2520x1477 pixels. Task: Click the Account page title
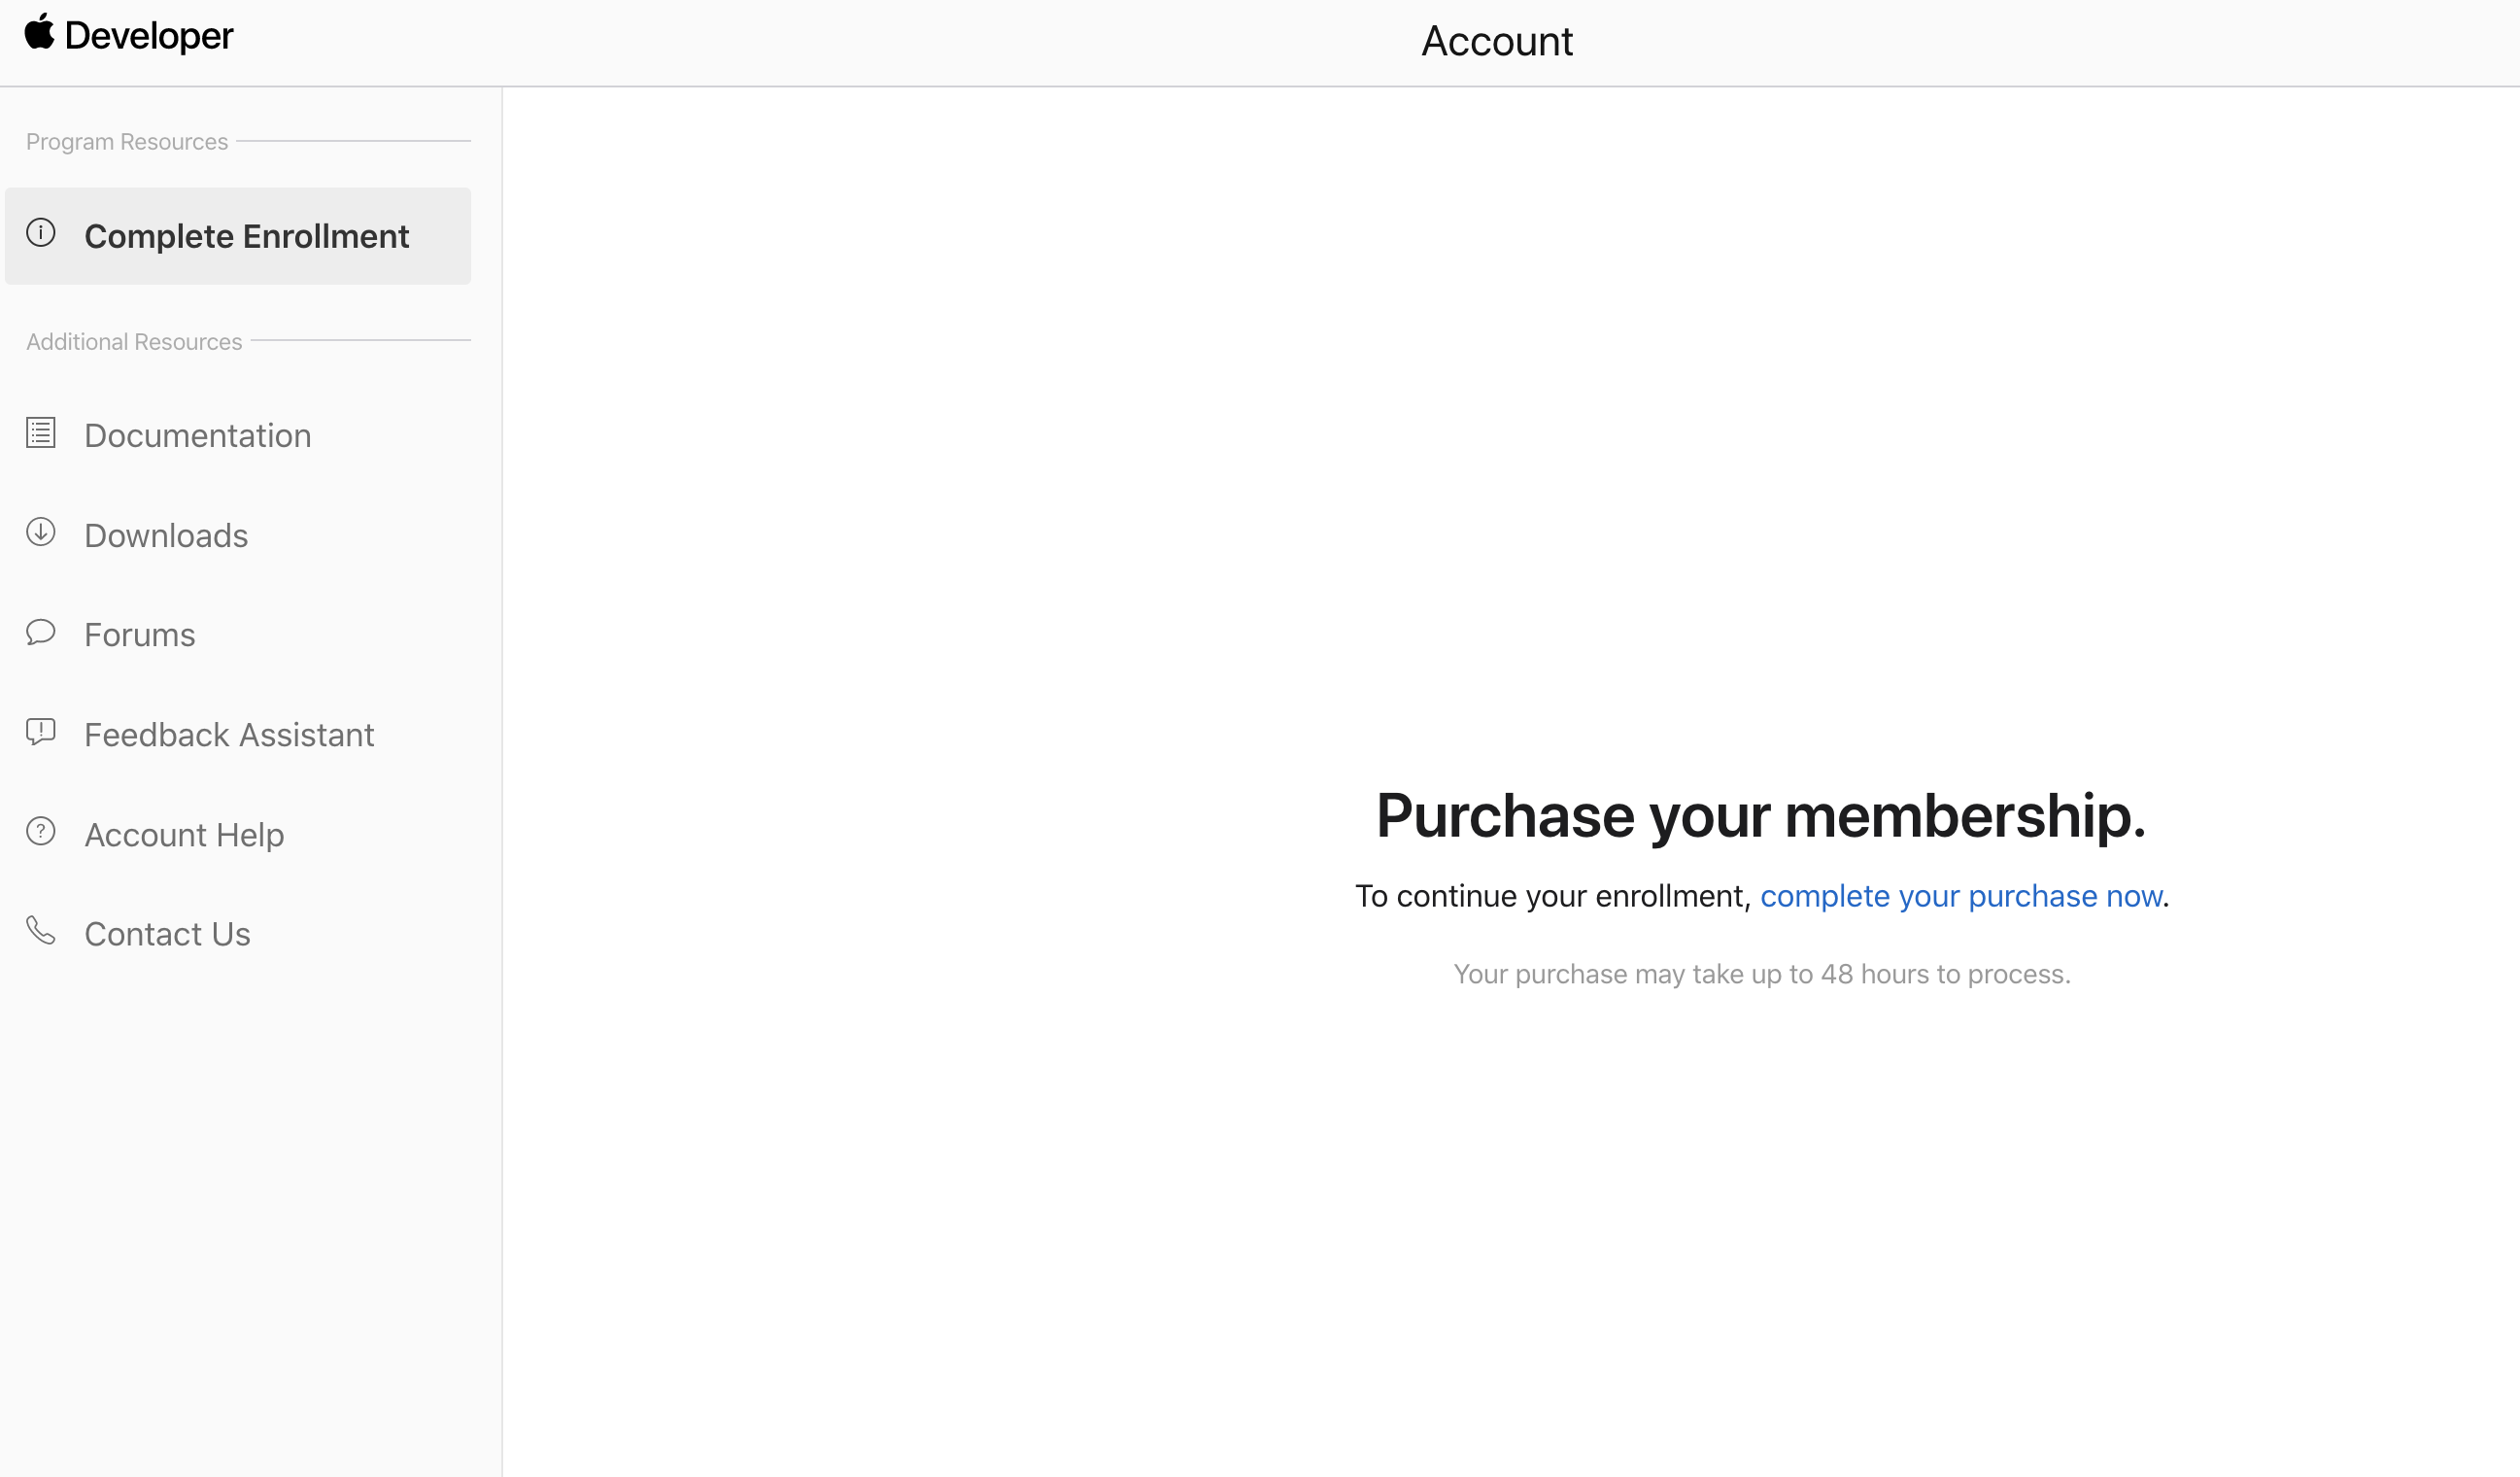(1497, 42)
